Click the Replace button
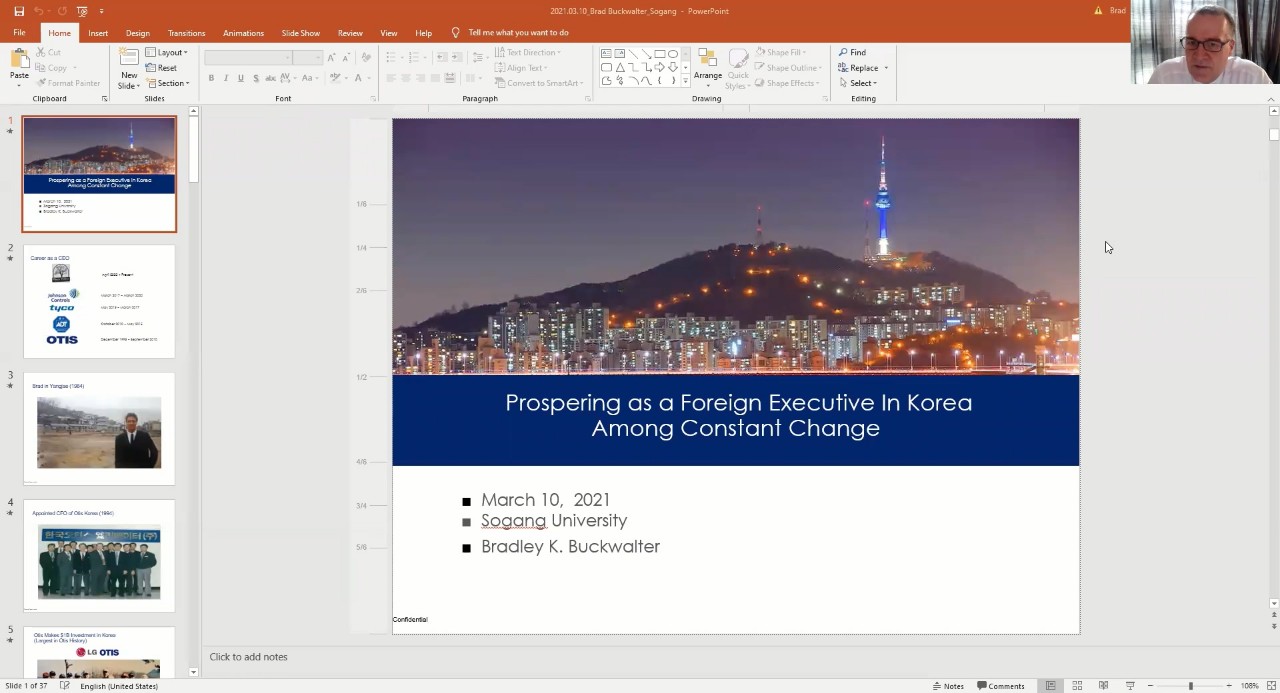Viewport: 1280px width, 693px height. (x=862, y=68)
